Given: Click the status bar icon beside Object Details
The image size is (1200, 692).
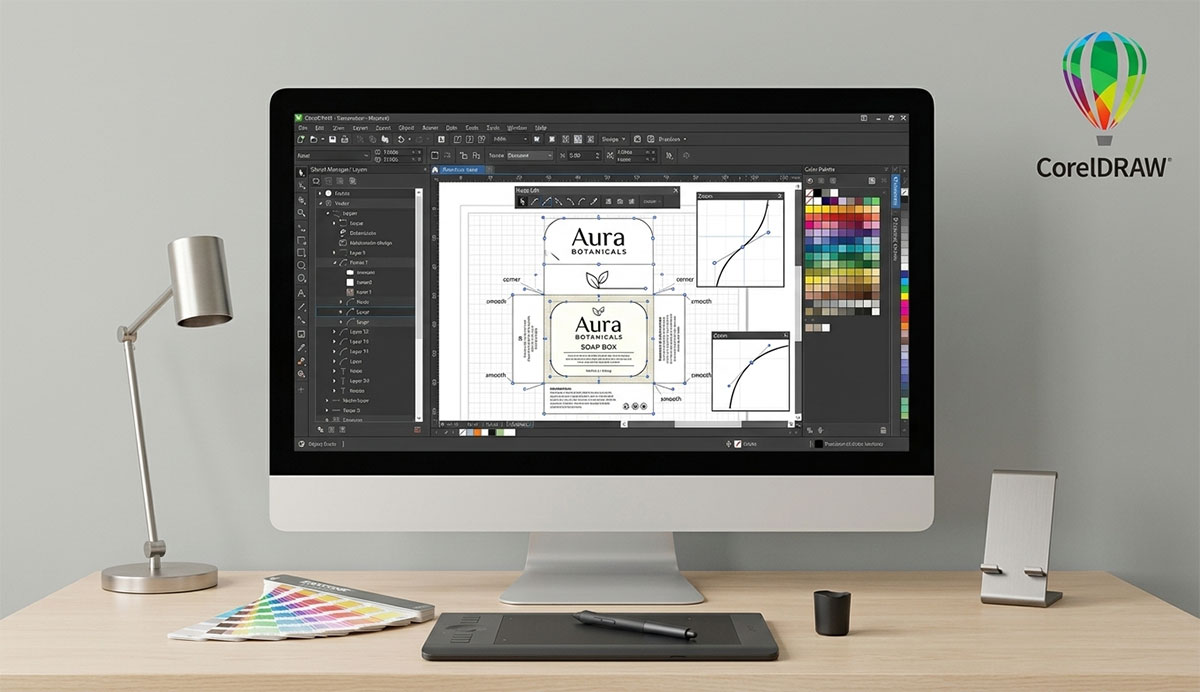Looking at the screenshot, I should [301, 444].
